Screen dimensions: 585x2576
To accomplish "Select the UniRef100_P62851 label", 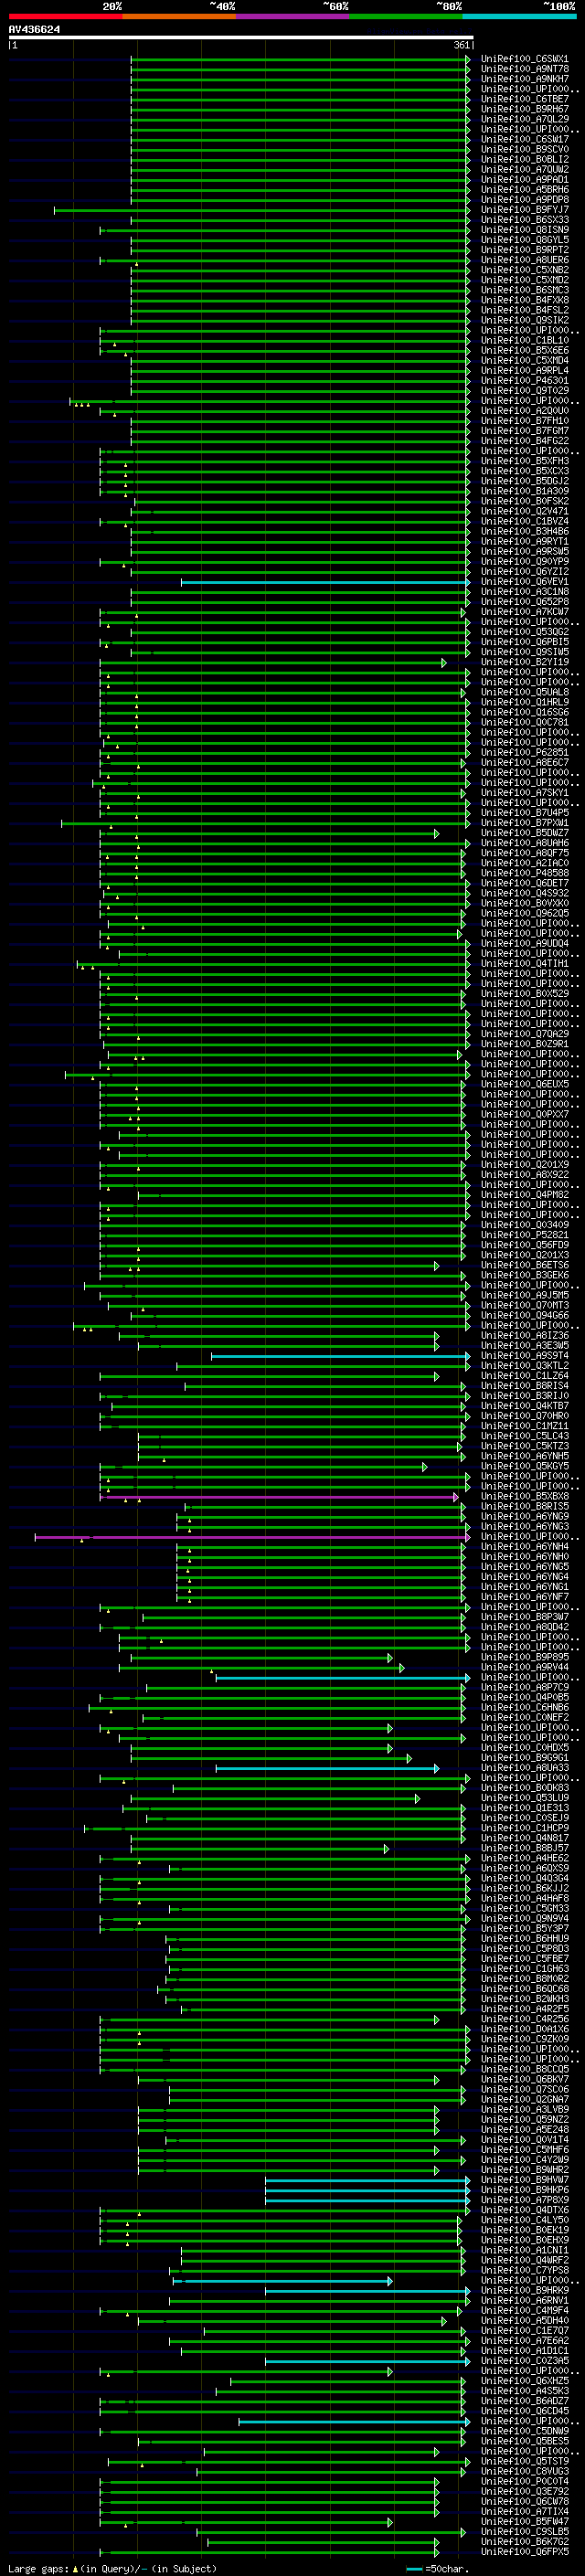I will tap(525, 752).
